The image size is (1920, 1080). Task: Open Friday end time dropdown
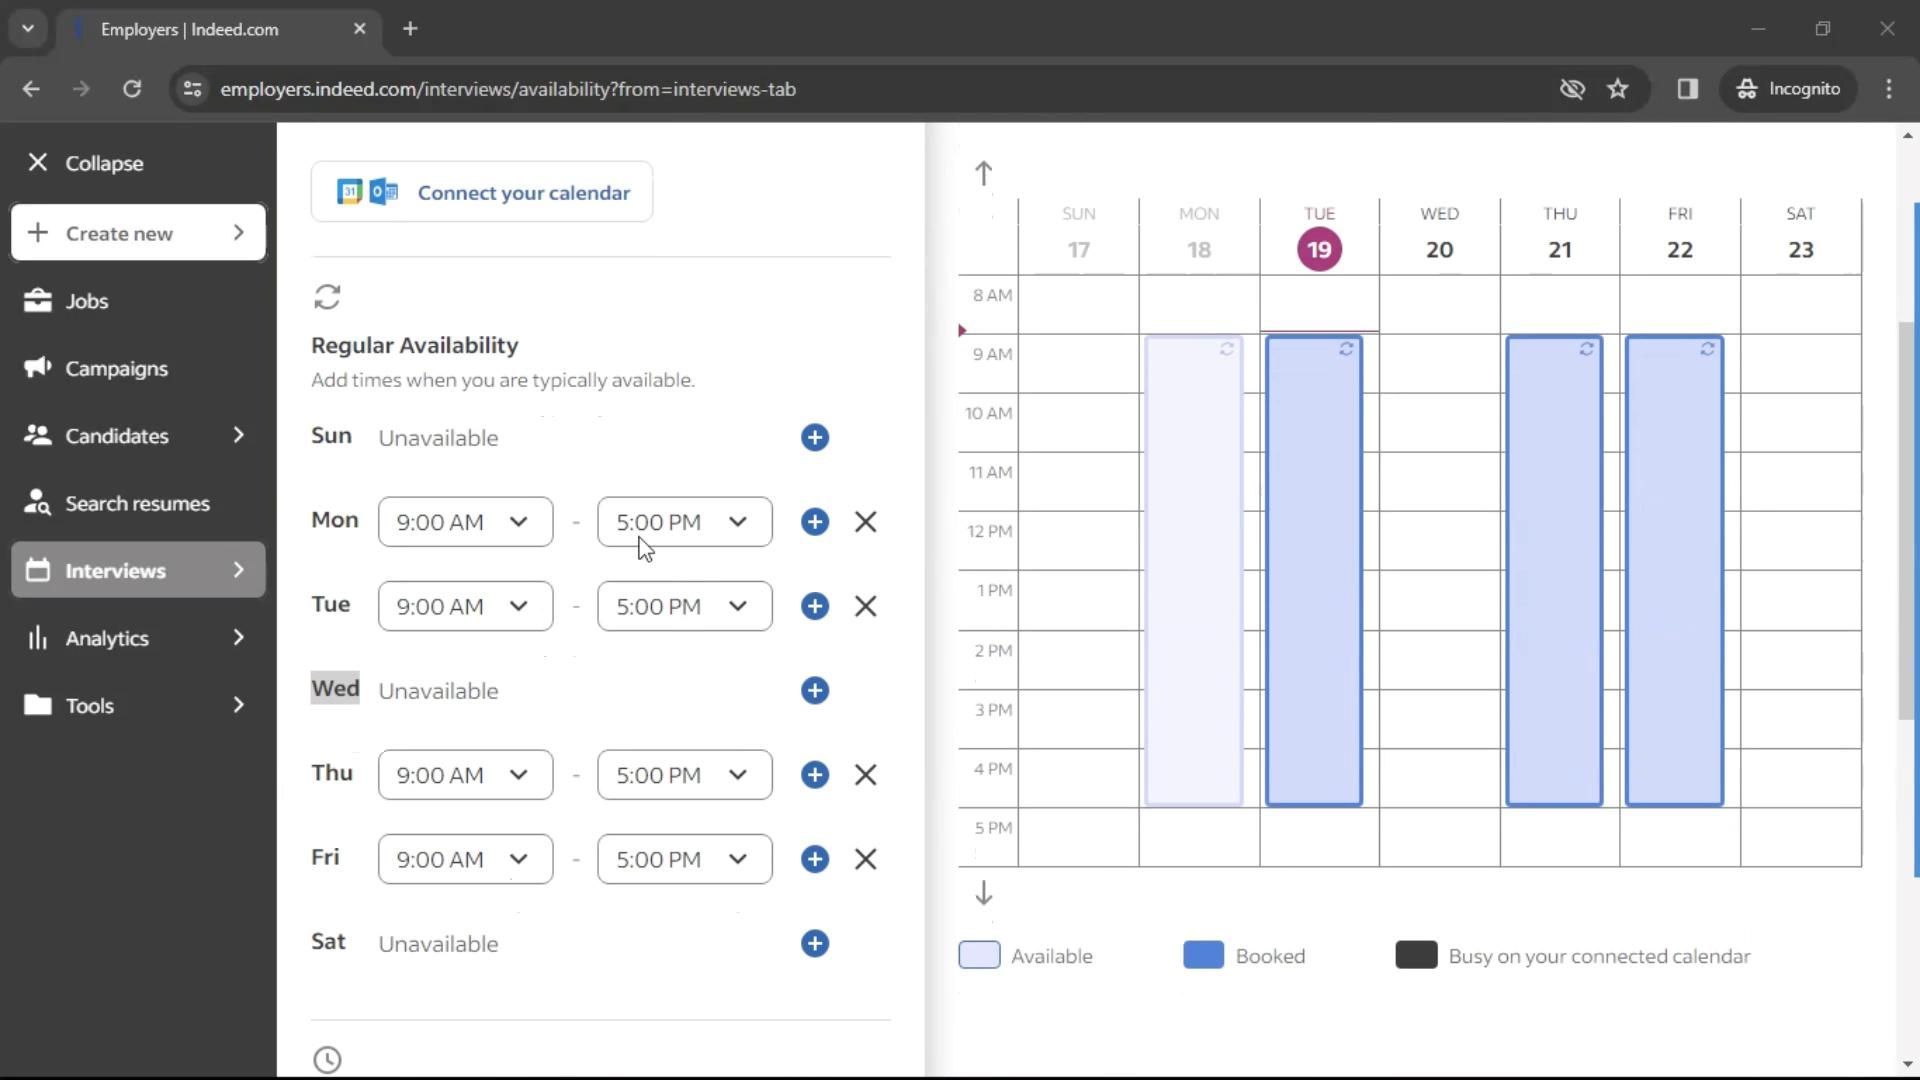pyautogui.click(x=684, y=859)
